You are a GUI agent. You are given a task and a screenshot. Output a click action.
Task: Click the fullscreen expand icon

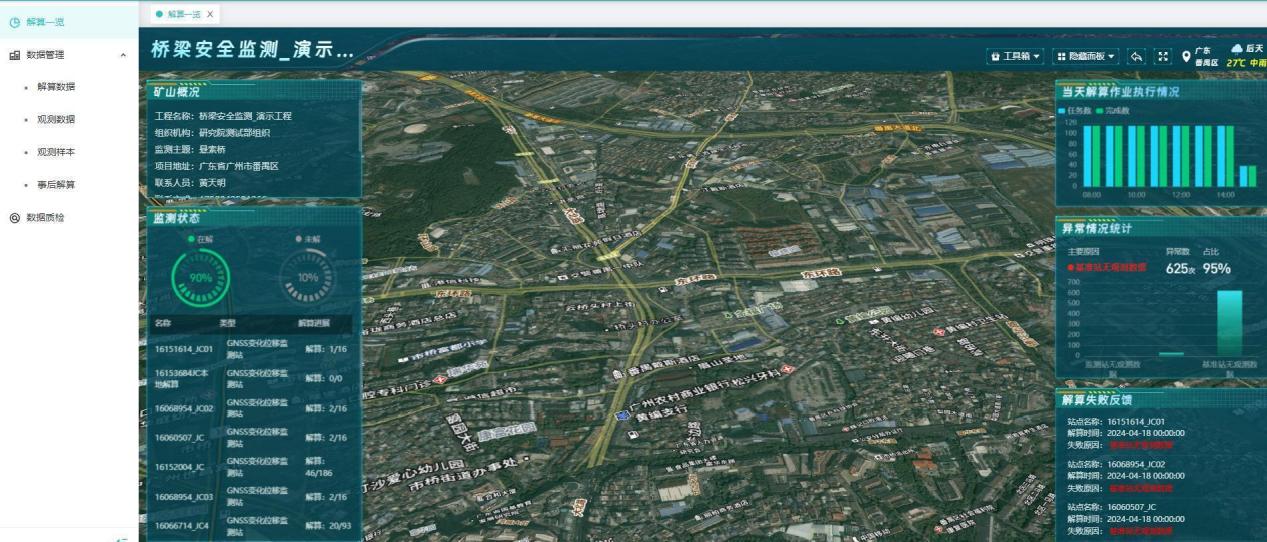point(1163,57)
